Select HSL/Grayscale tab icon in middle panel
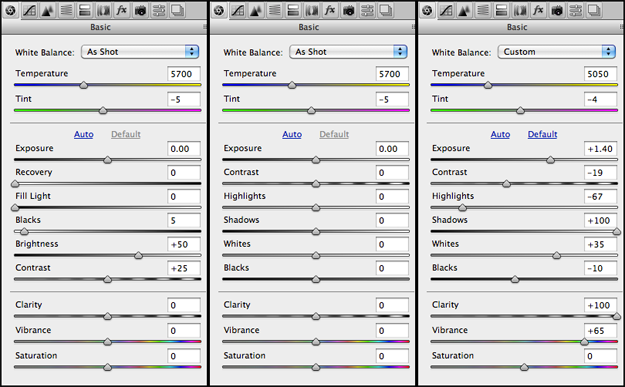The image size is (625, 387). 274,10
